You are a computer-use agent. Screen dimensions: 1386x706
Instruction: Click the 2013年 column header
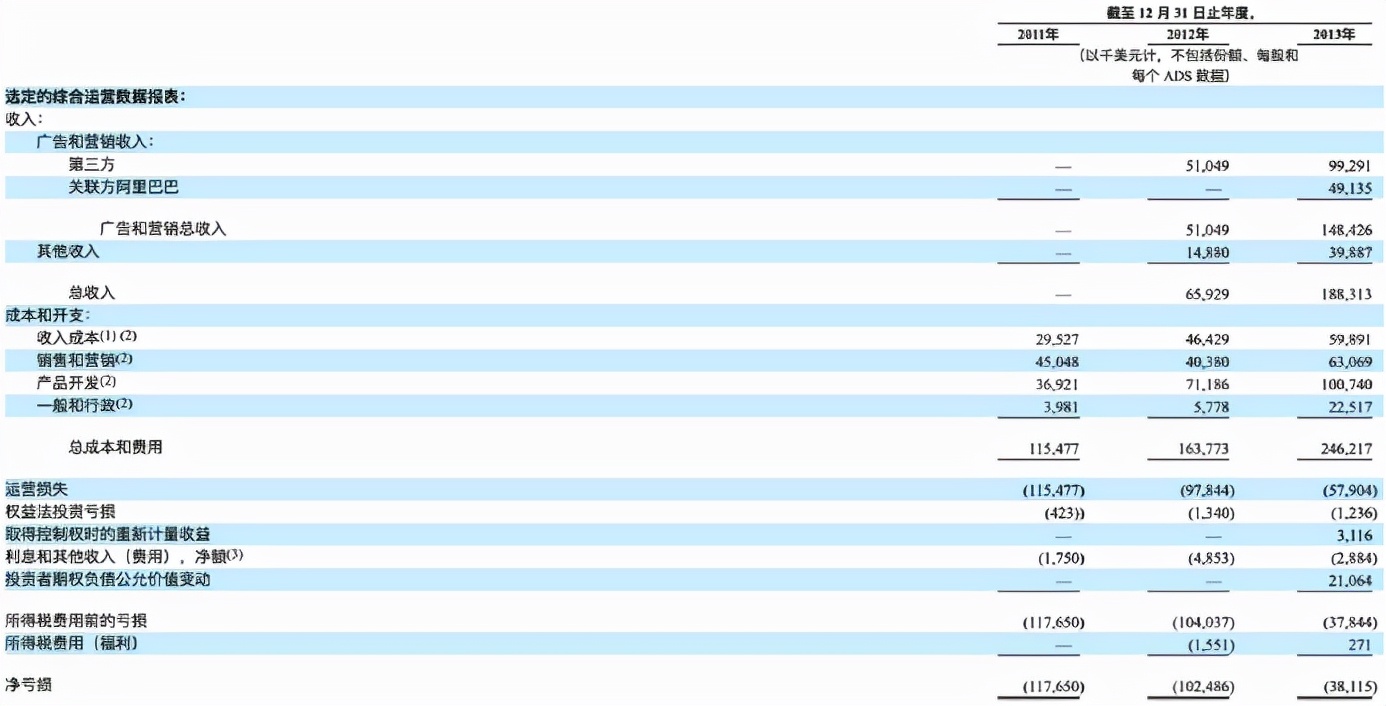click(x=1334, y=34)
